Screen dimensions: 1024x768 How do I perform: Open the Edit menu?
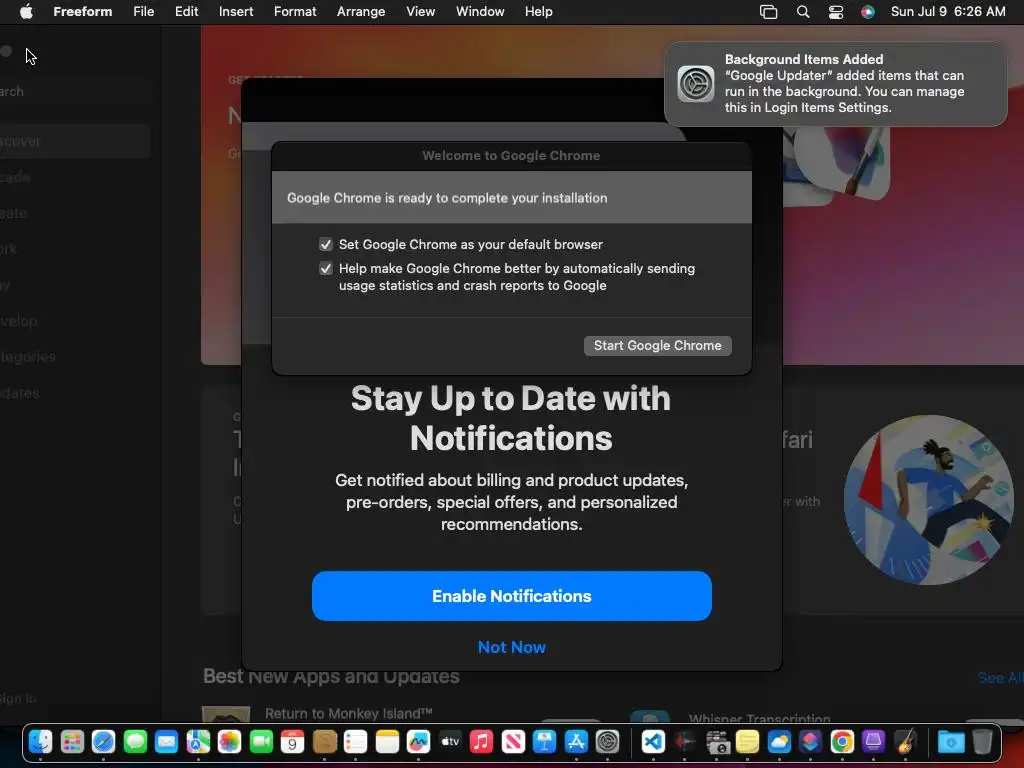click(x=186, y=12)
